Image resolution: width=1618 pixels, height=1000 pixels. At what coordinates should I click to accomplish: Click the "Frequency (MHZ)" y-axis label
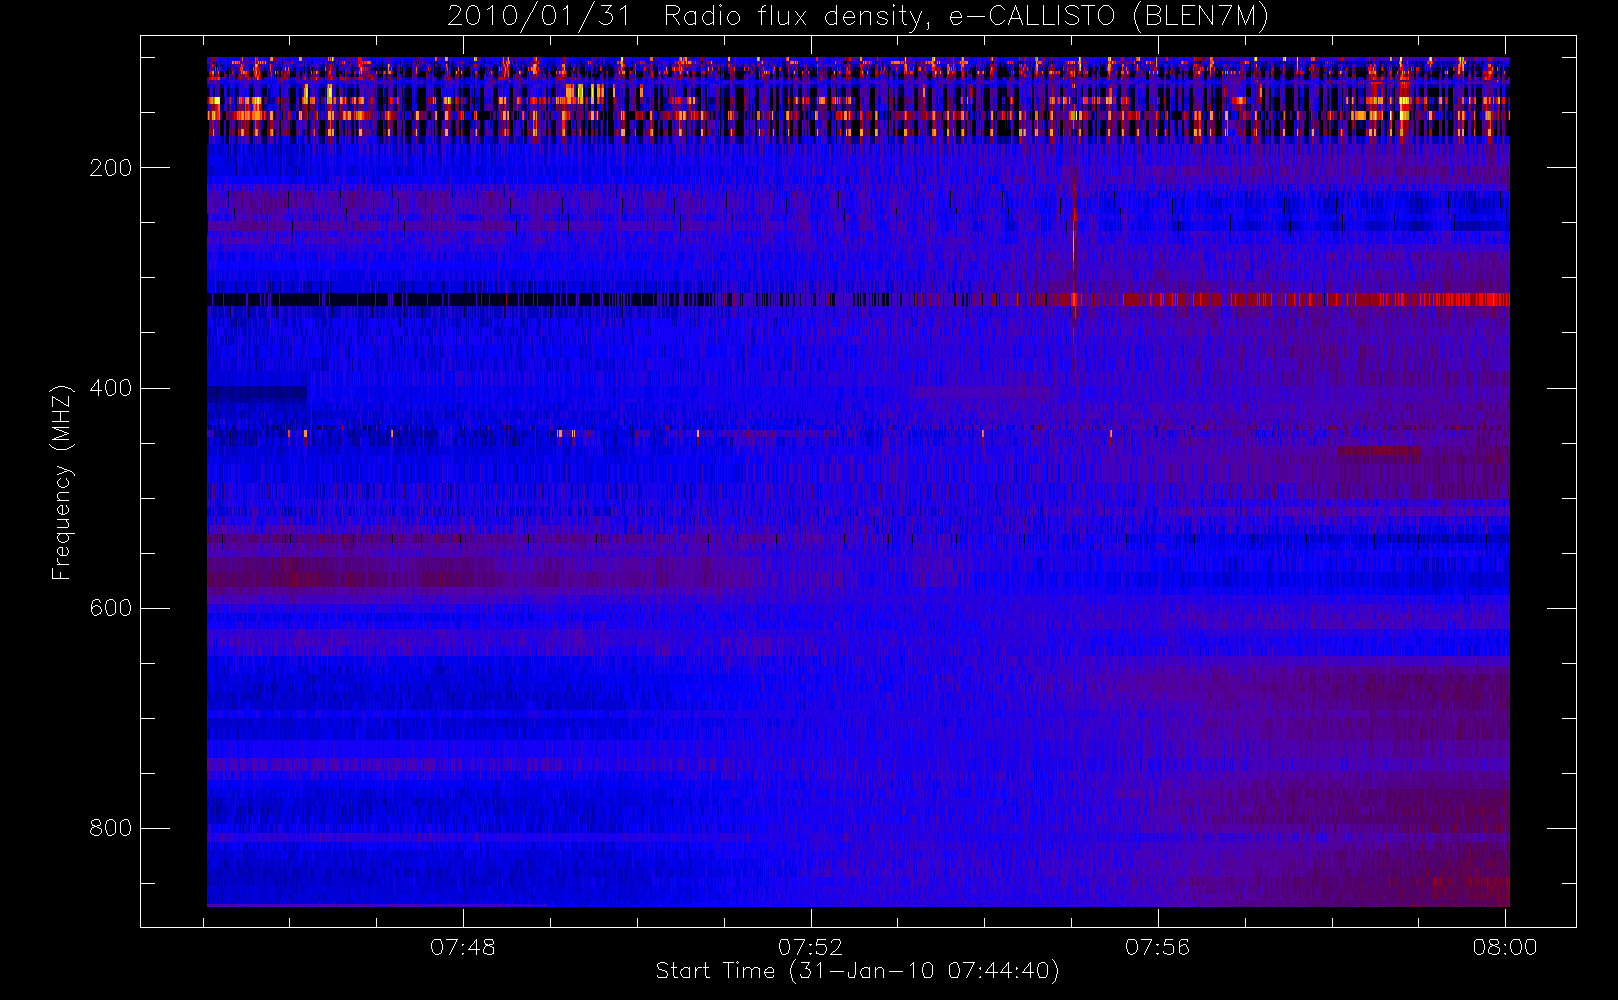tap(62, 482)
